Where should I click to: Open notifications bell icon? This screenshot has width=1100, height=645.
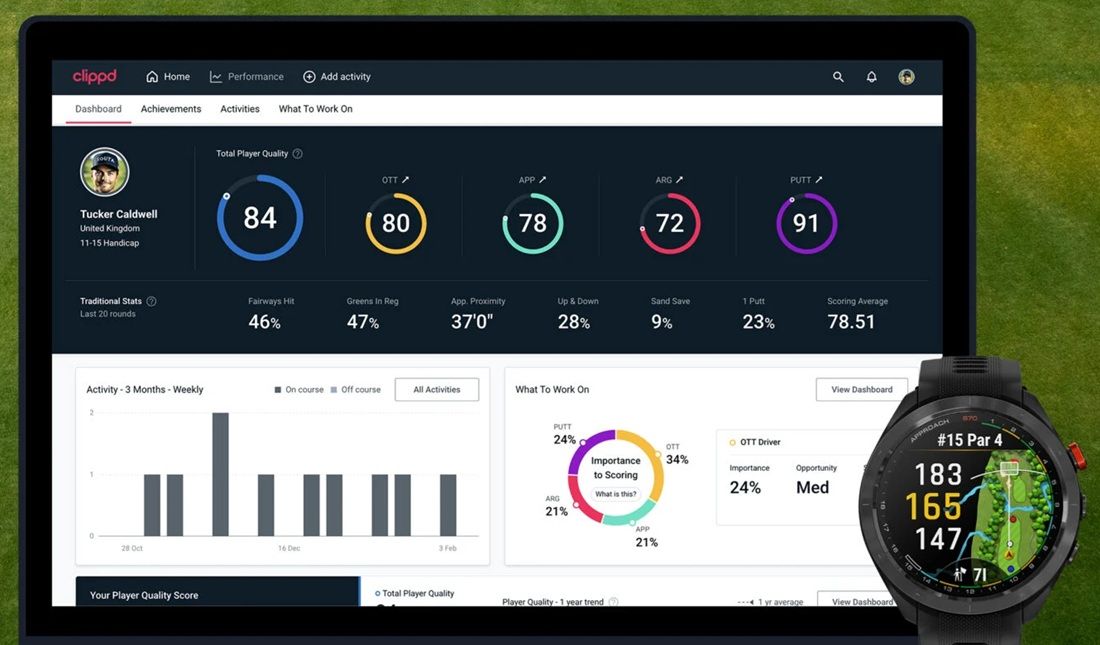[x=871, y=77]
